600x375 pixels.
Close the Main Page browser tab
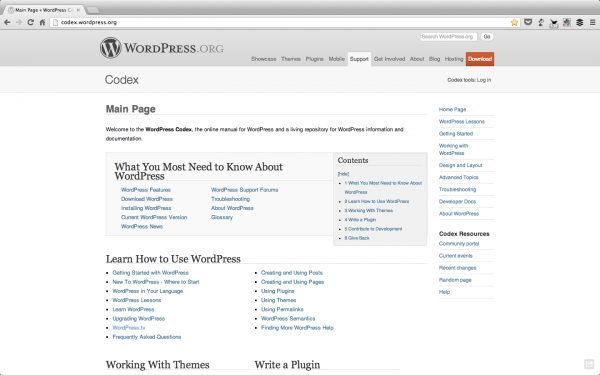78,10
